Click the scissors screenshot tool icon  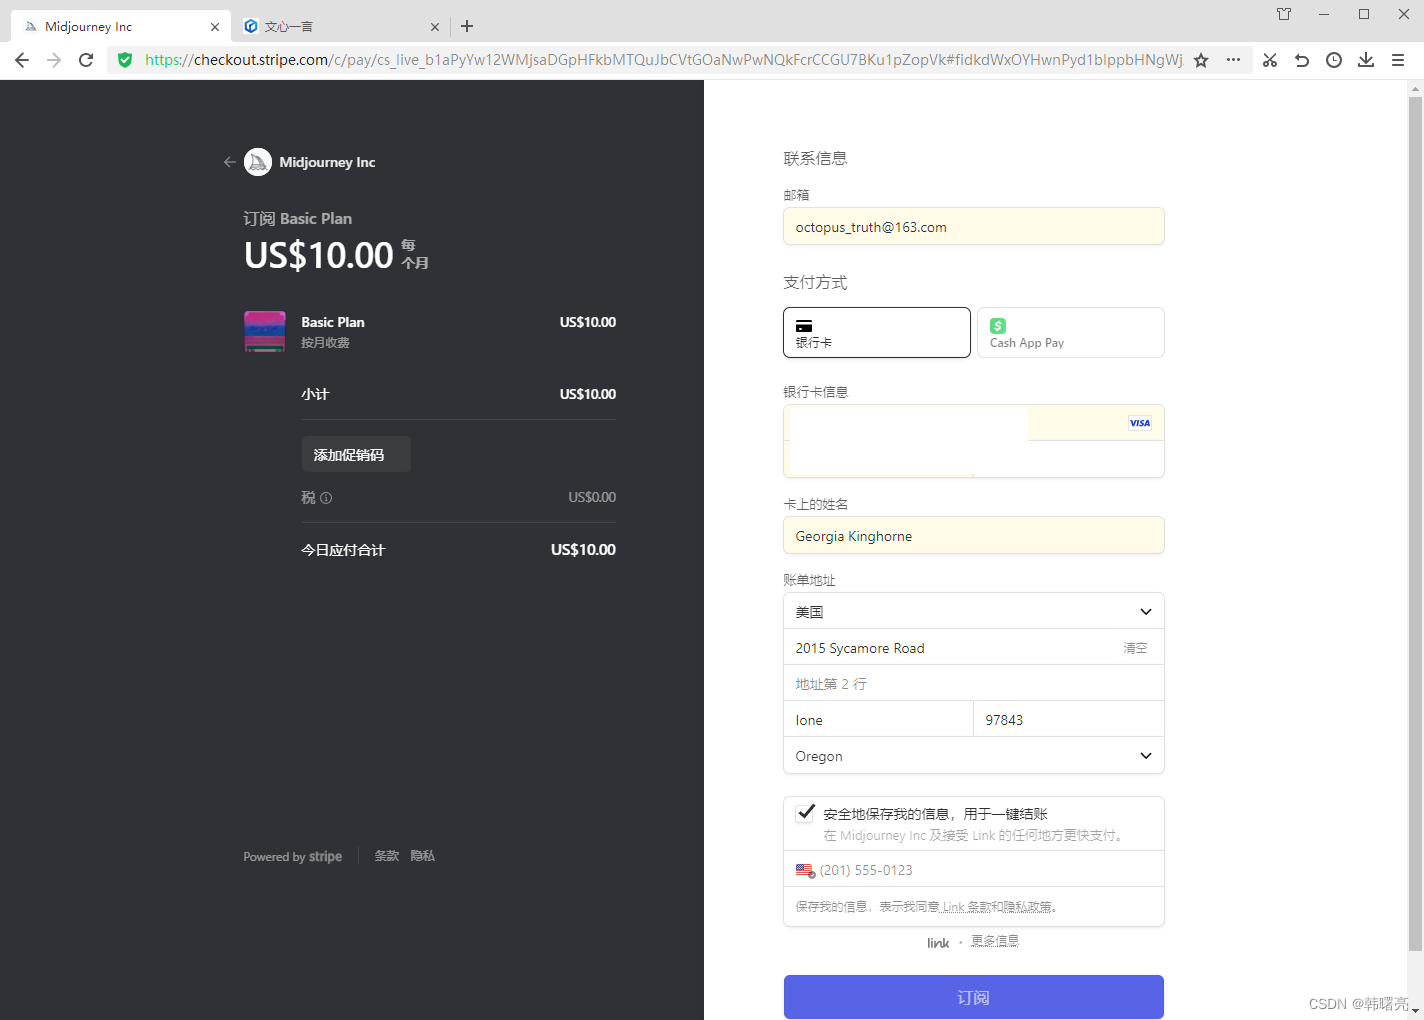coord(1270,60)
